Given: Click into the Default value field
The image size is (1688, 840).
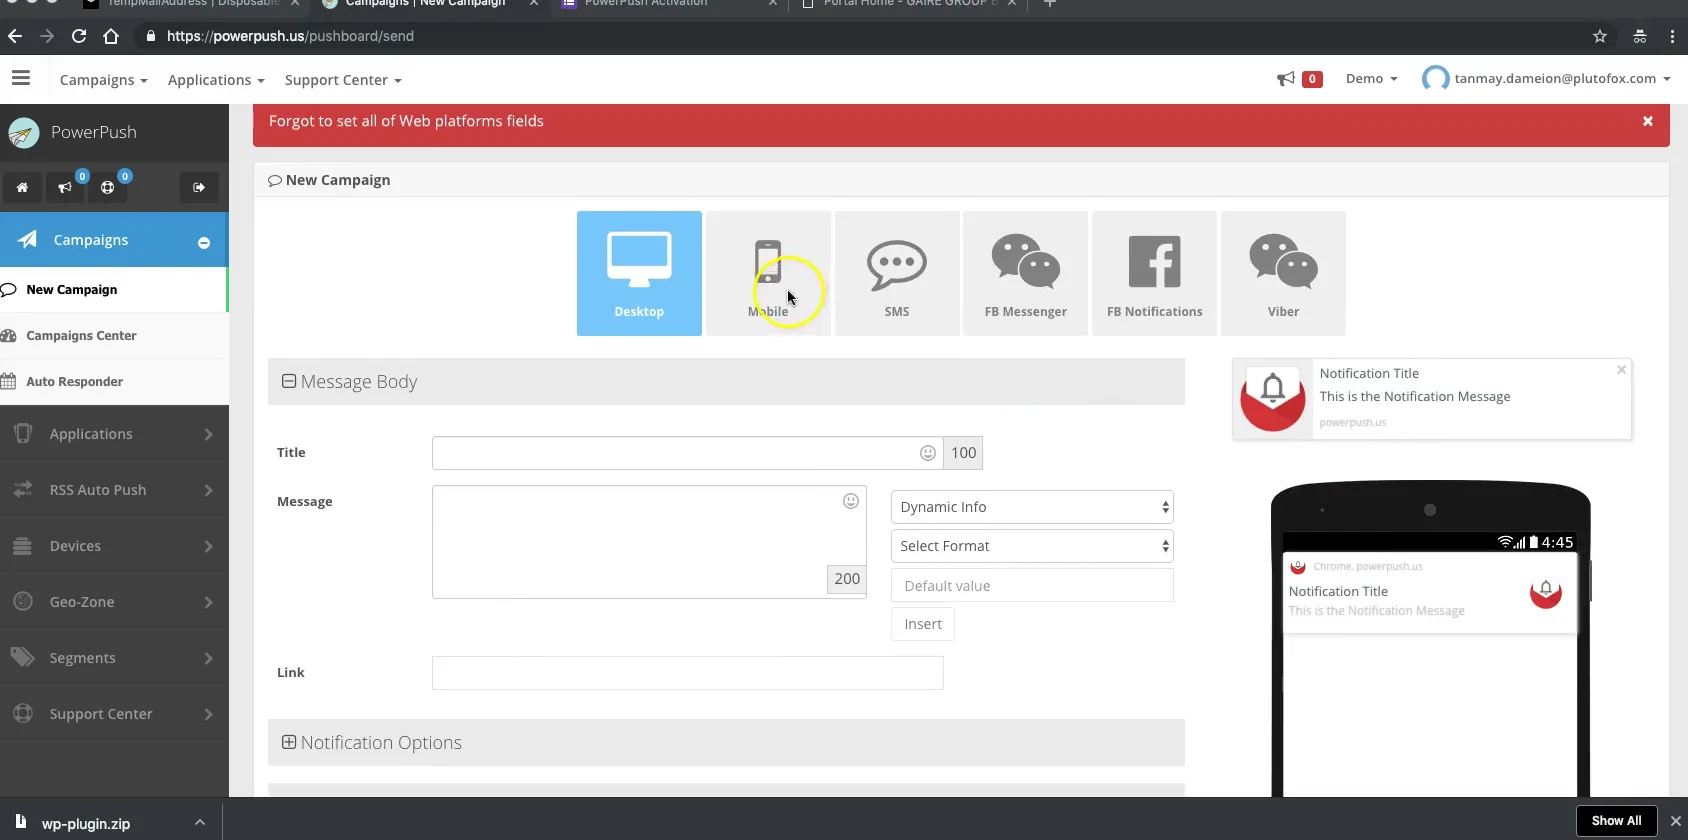Looking at the screenshot, I should tap(1032, 586).
